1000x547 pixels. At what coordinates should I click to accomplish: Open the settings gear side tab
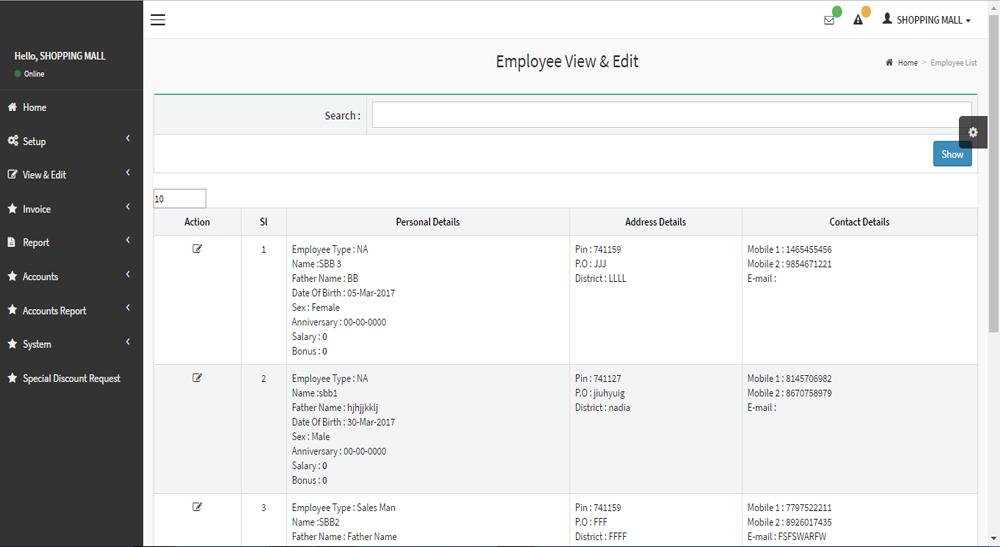click(x=973, y=132)
